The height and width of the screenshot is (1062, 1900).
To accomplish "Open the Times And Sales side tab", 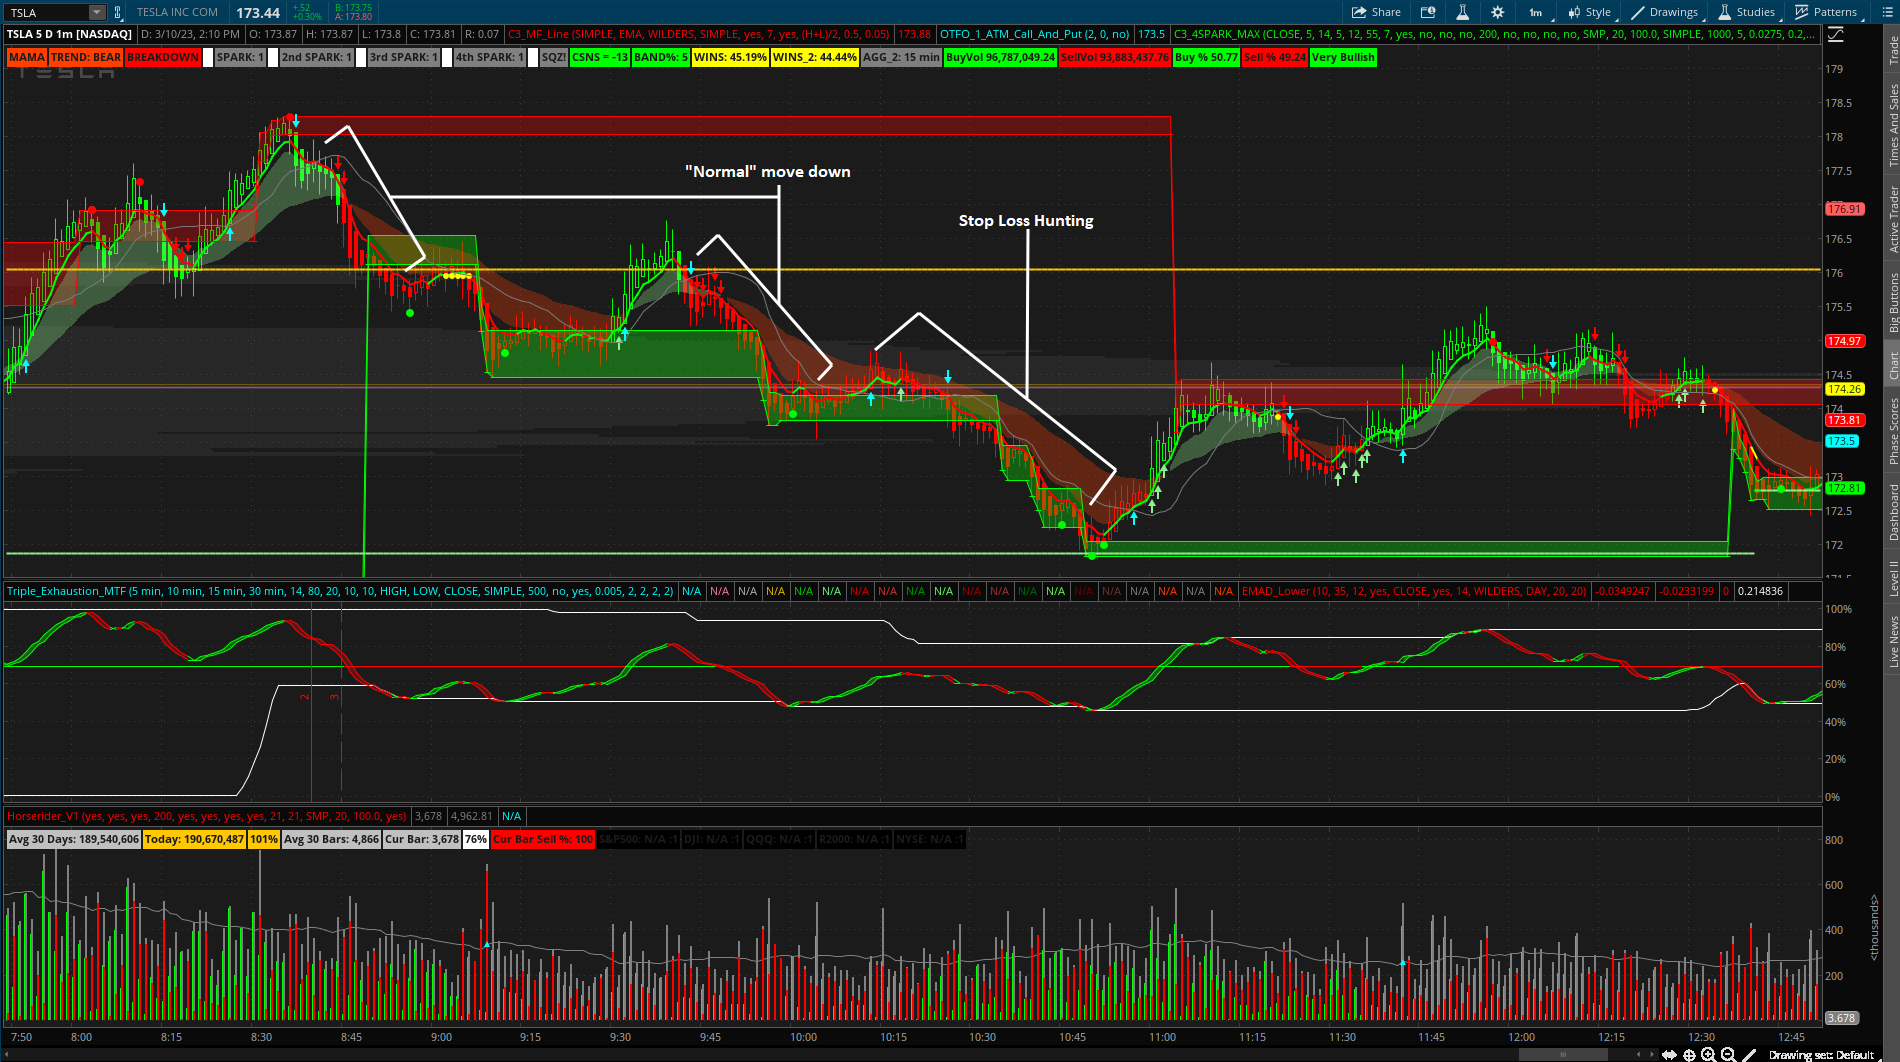I will [1892, 124].
